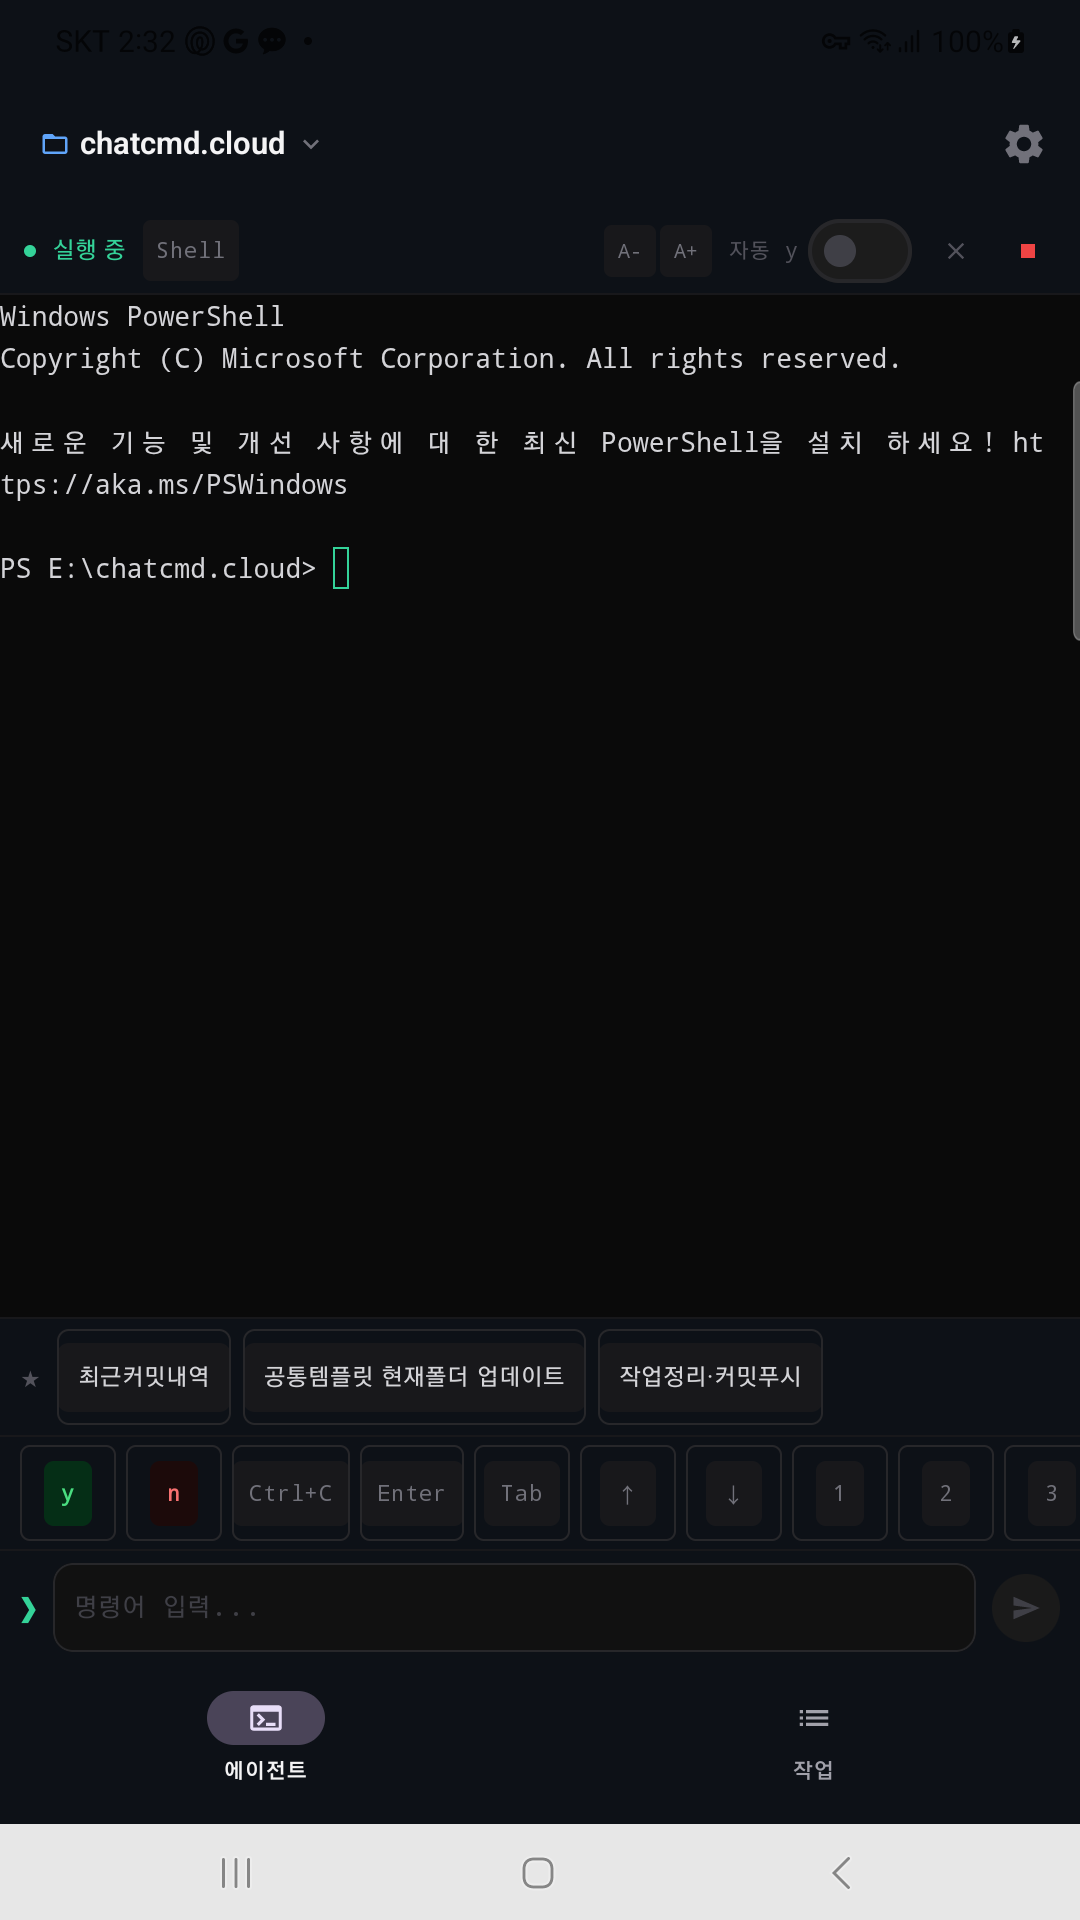
Task: Decrease font size with A-
Action: click(629, 251)
